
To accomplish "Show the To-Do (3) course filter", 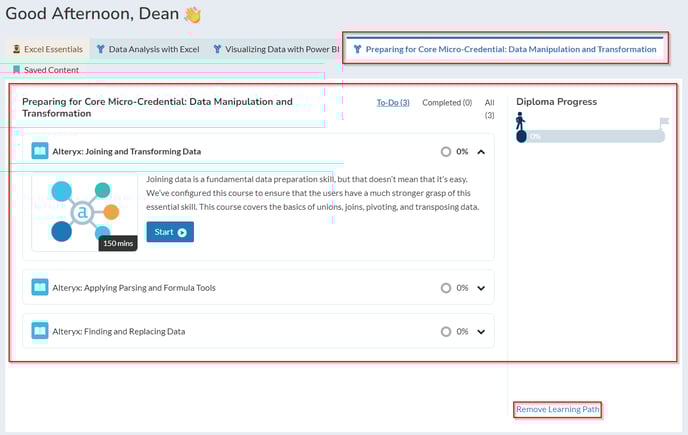I will tap(393, 103).
